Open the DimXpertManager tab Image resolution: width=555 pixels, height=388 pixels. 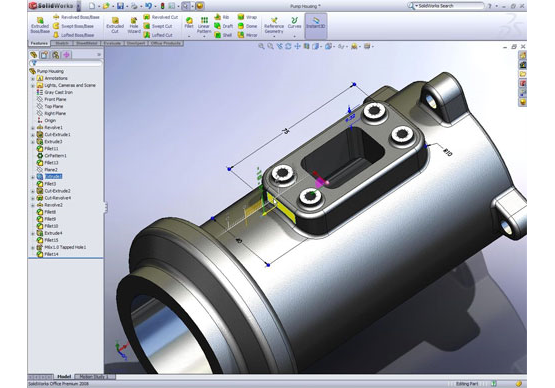67,55
